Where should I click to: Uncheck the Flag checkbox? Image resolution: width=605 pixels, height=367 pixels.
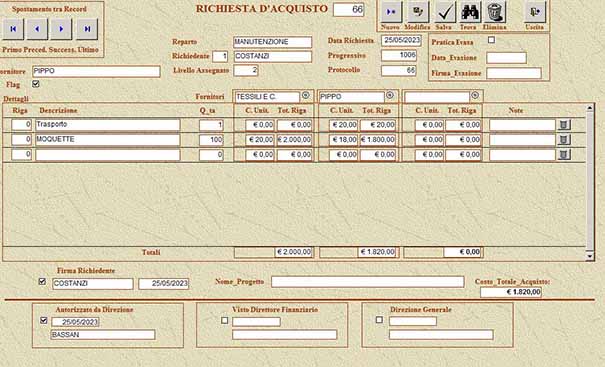(36, 84)
